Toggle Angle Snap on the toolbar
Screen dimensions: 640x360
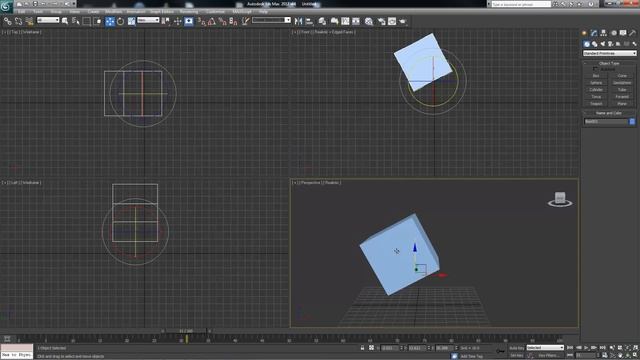coord(212,21)
